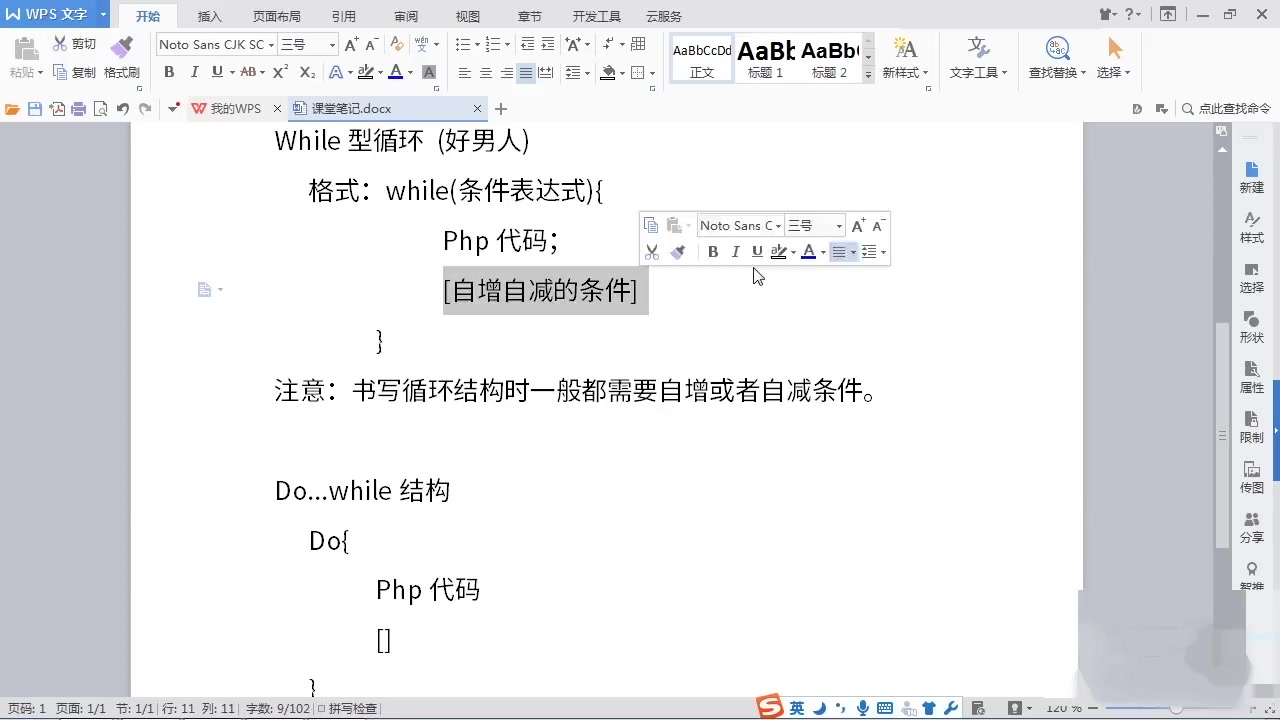This screenshot has width=1280, height=720.
Task: Apply bulleted list
Action: 462,44
